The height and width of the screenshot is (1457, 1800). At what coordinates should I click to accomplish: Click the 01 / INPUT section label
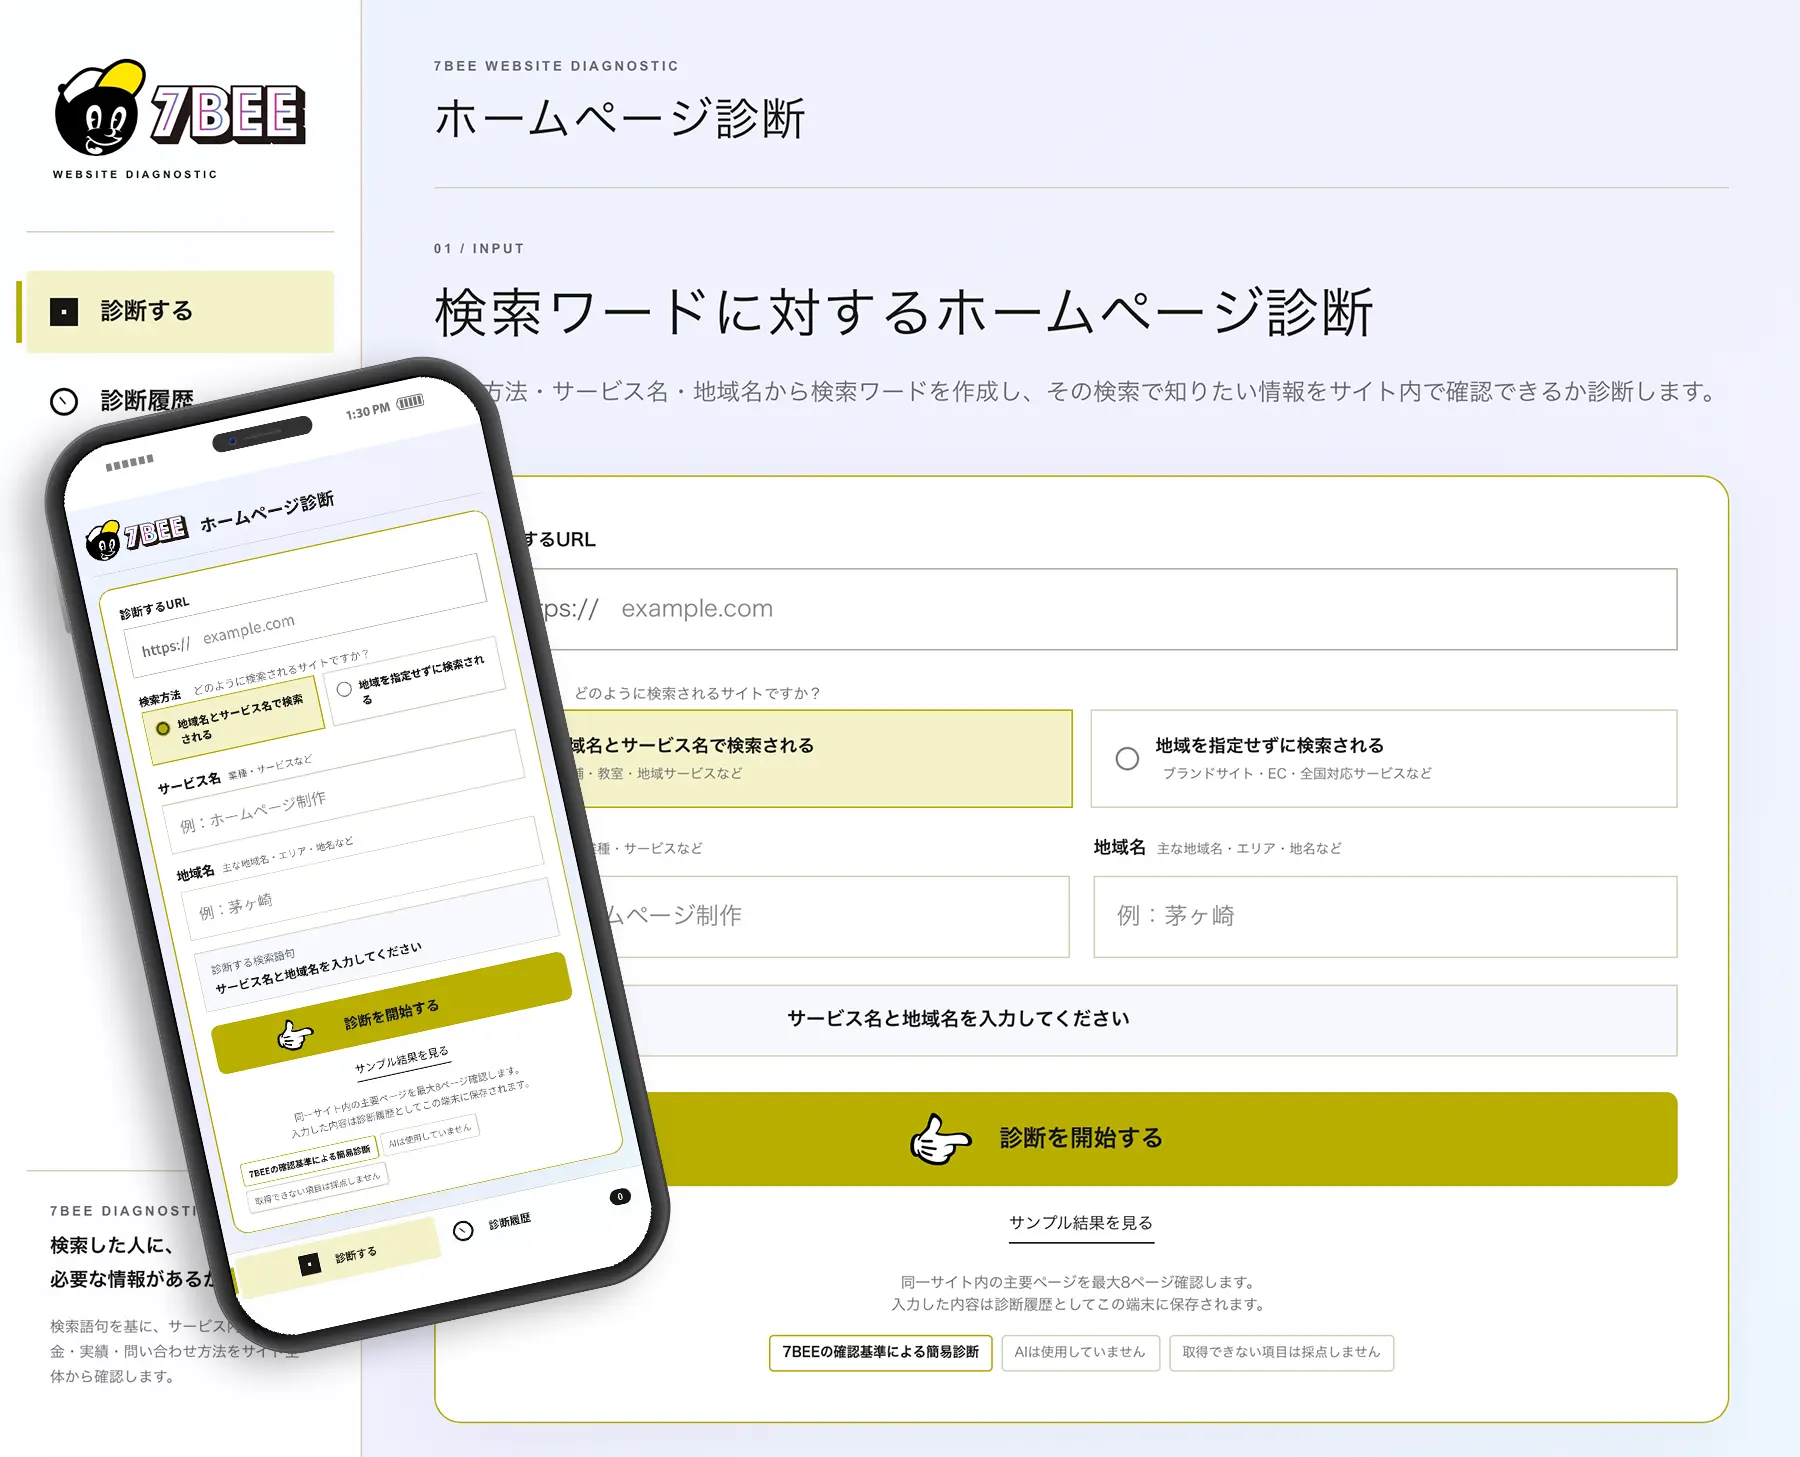[x=479, y=249]
